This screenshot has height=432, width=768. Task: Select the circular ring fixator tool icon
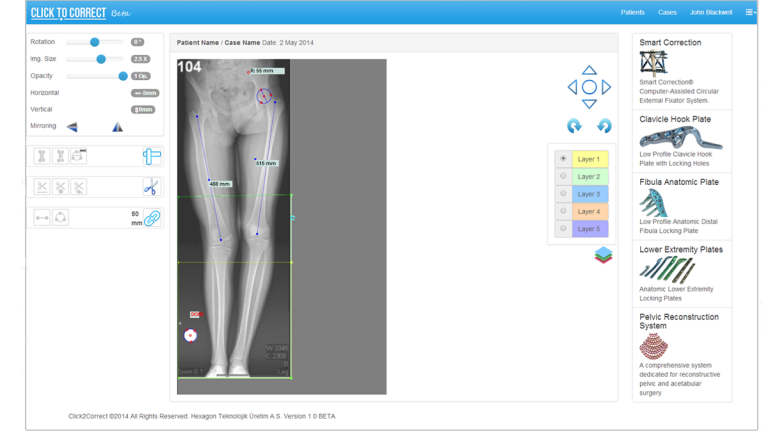pos(78,156)
